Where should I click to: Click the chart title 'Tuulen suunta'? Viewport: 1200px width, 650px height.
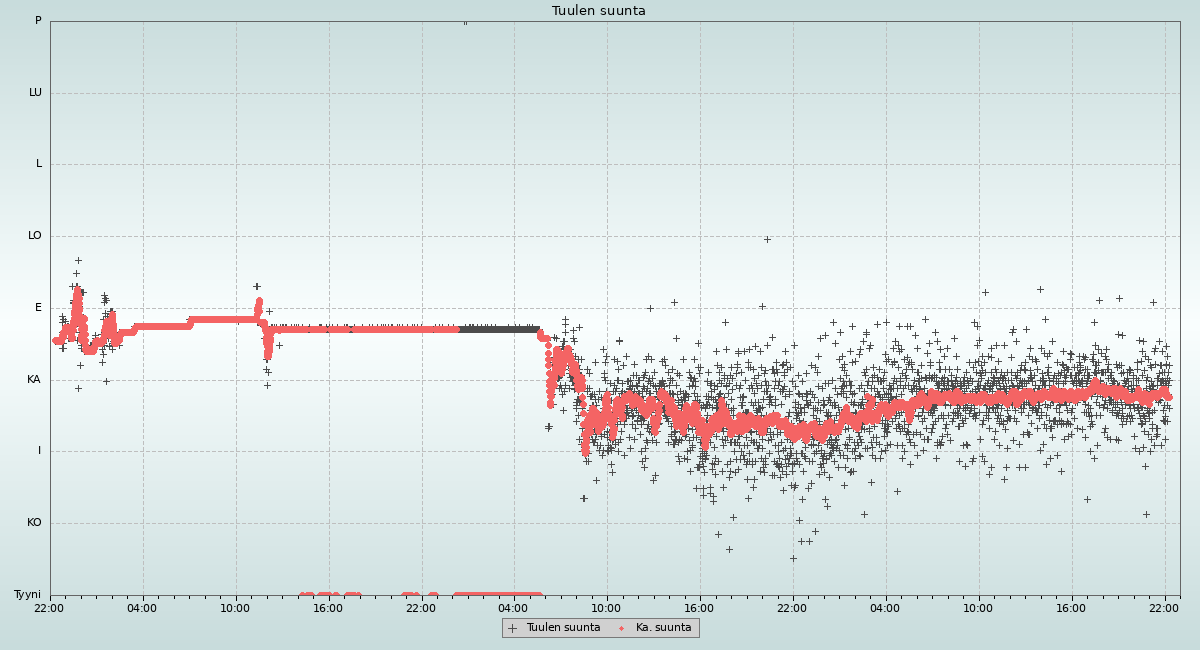tap(598, 11)
